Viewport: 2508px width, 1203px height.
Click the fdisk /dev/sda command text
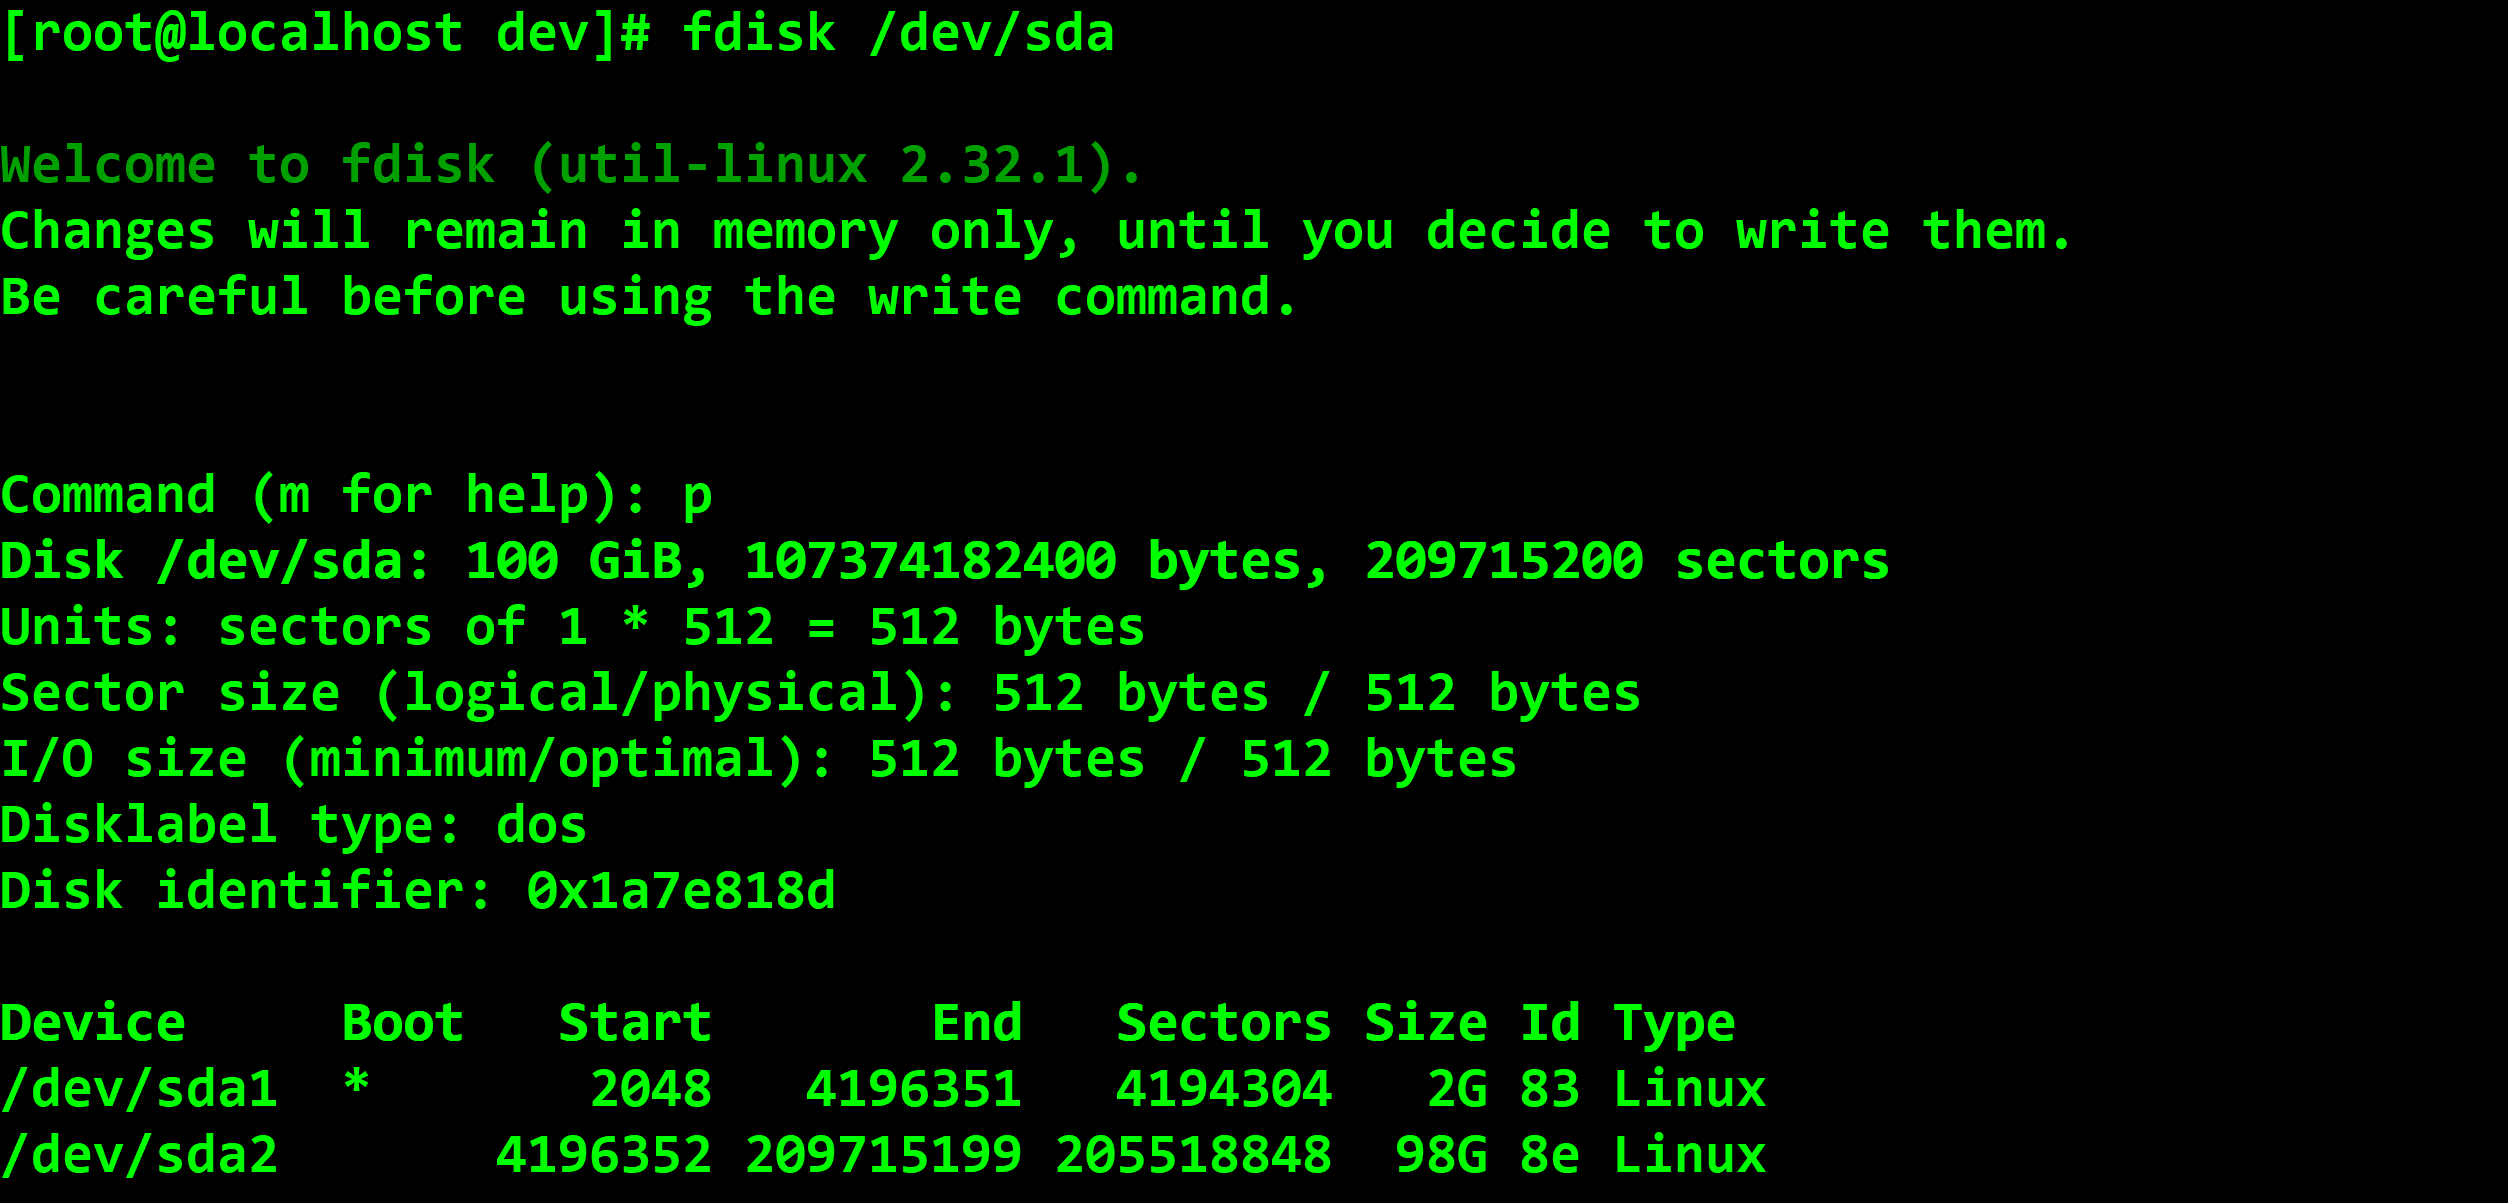[898, 33]
